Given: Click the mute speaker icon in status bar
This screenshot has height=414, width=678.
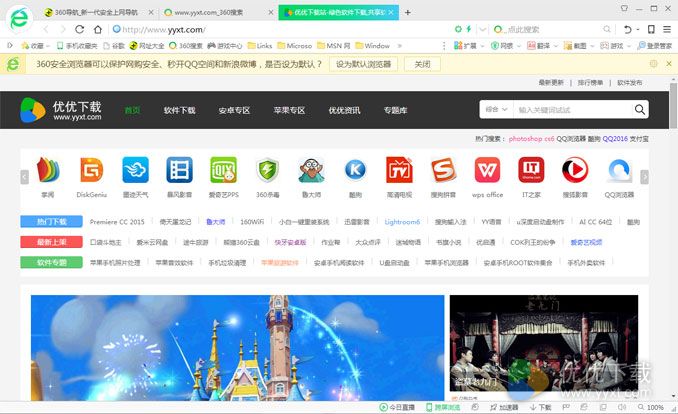Looking at the screenshot, I should pyautogui.click(x=622, y=407).
